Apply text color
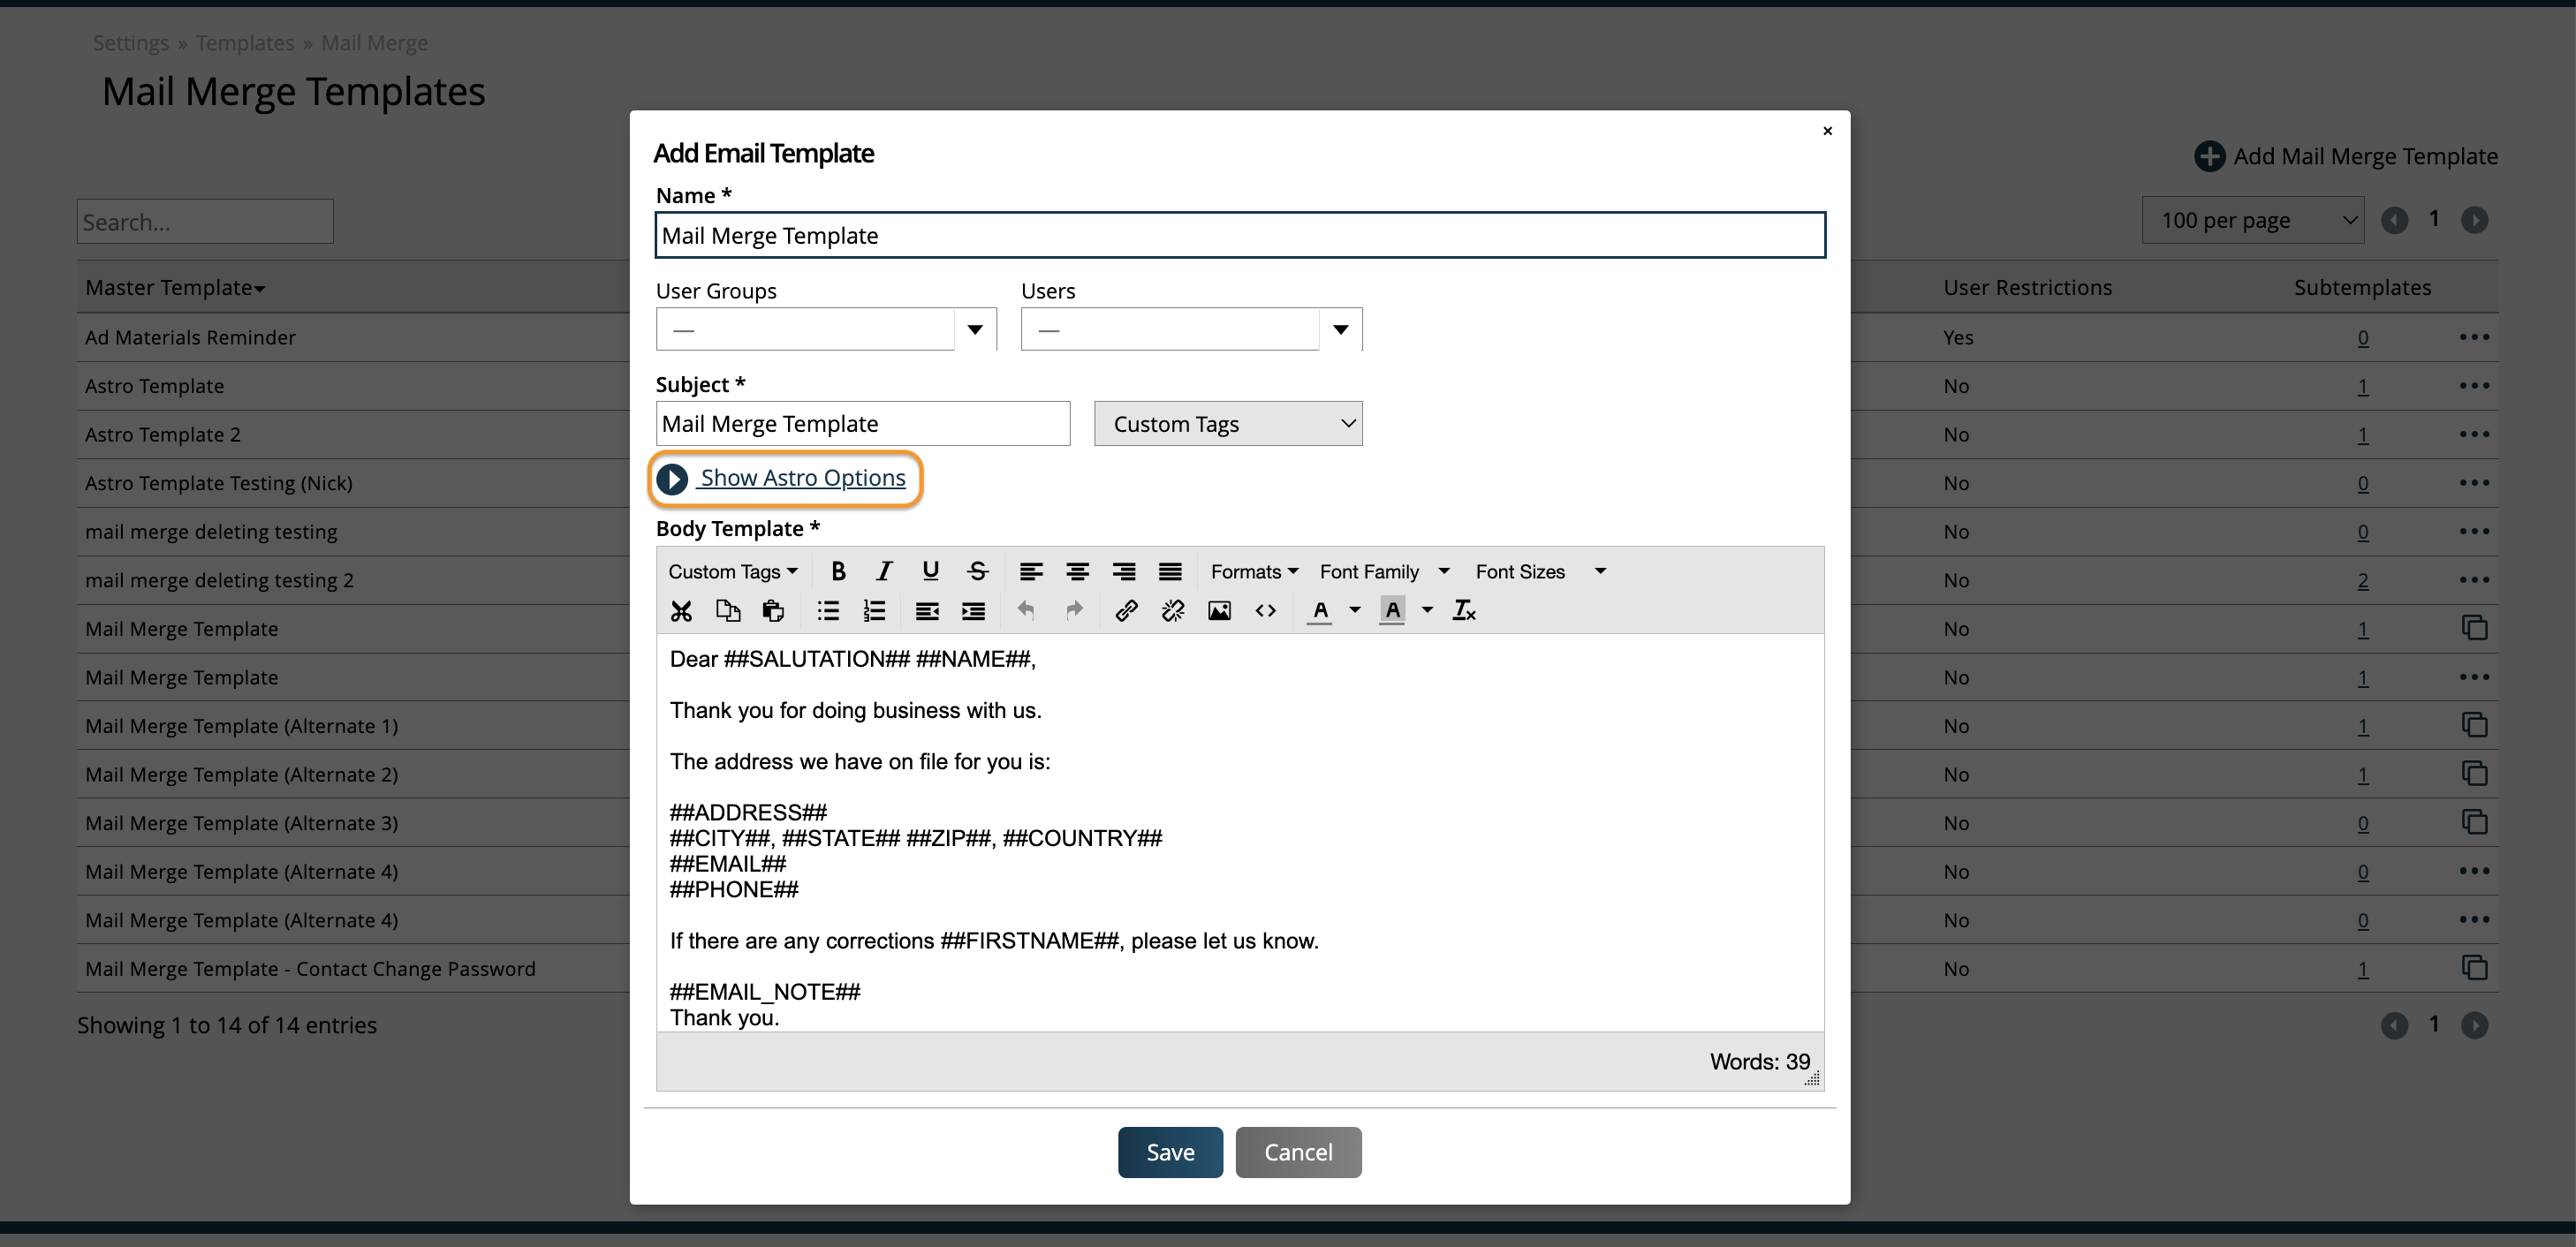This screenshot has height=1247, width=2576. [1320, 610]
